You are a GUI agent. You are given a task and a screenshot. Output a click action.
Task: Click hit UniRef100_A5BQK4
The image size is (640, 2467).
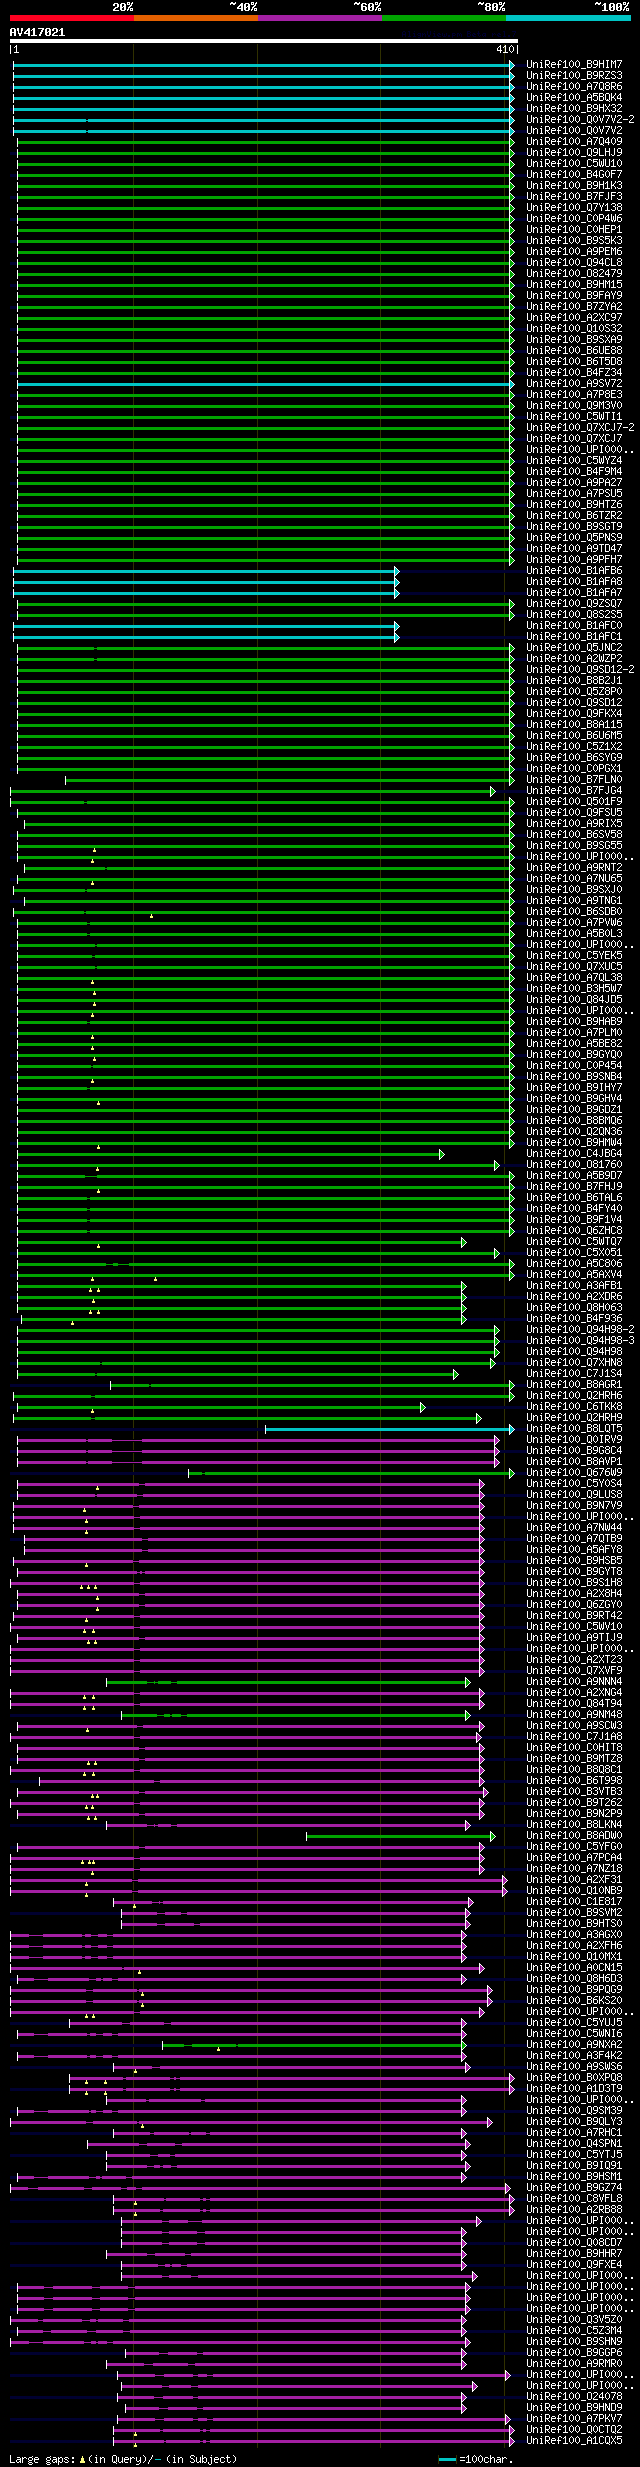pyautogui.click(x=574, y=98)
